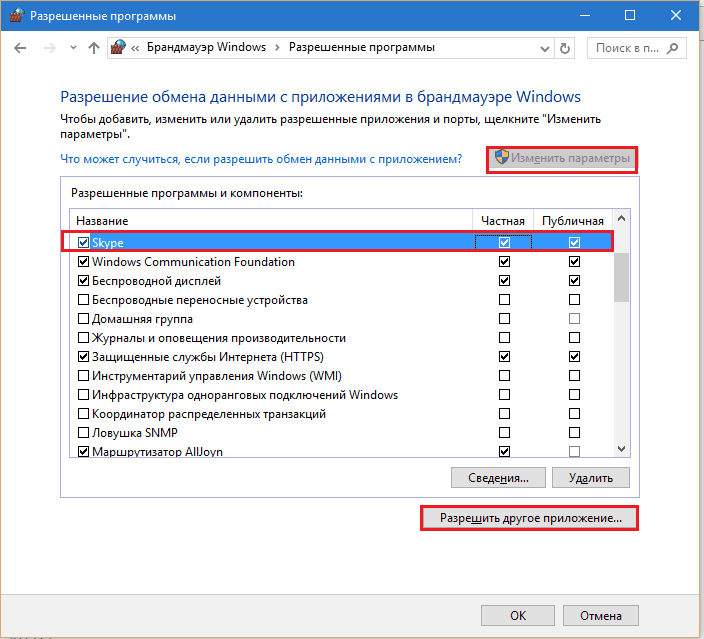Open breadcrumb arrow after Брандмауэр Windows
This screenshot has height=639, width=704.
click(x=279, y=48)
